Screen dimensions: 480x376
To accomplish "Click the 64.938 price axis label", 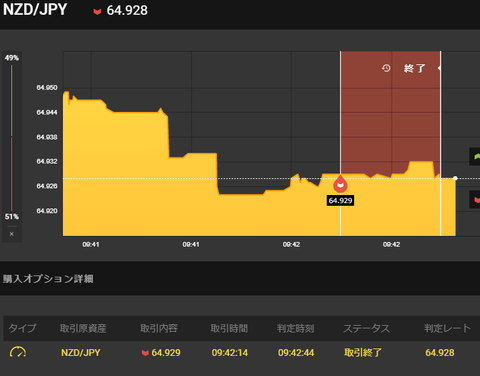I will coord(47,137).
